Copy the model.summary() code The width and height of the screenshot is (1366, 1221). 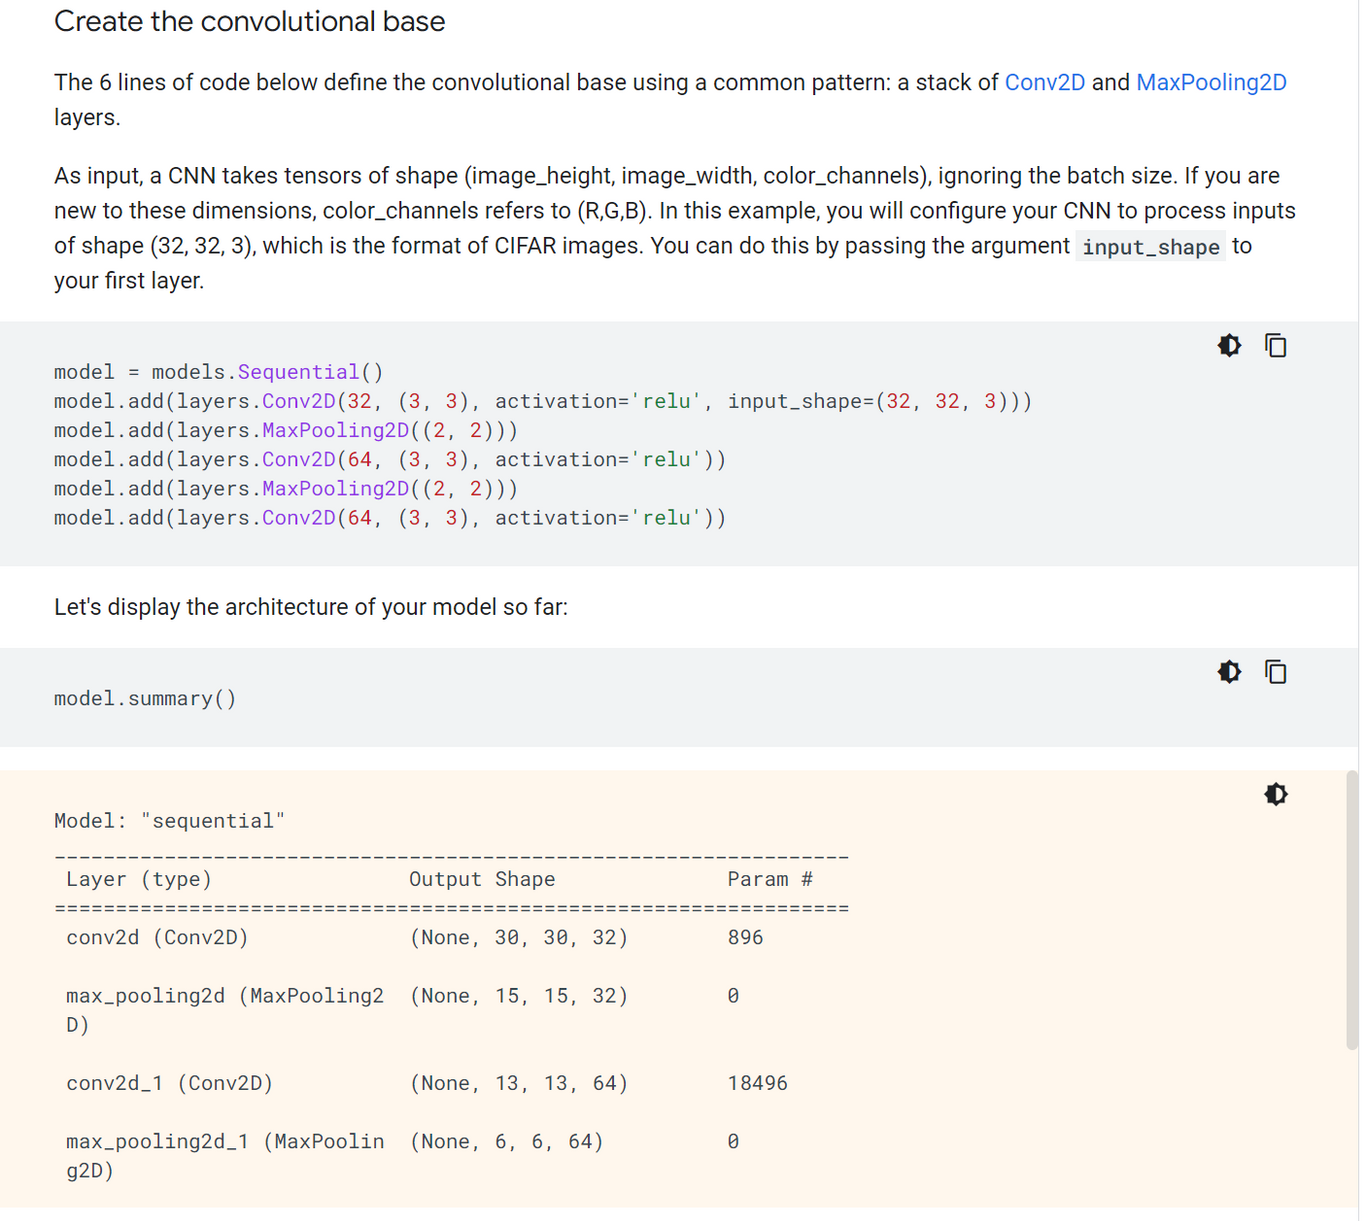1276,671
